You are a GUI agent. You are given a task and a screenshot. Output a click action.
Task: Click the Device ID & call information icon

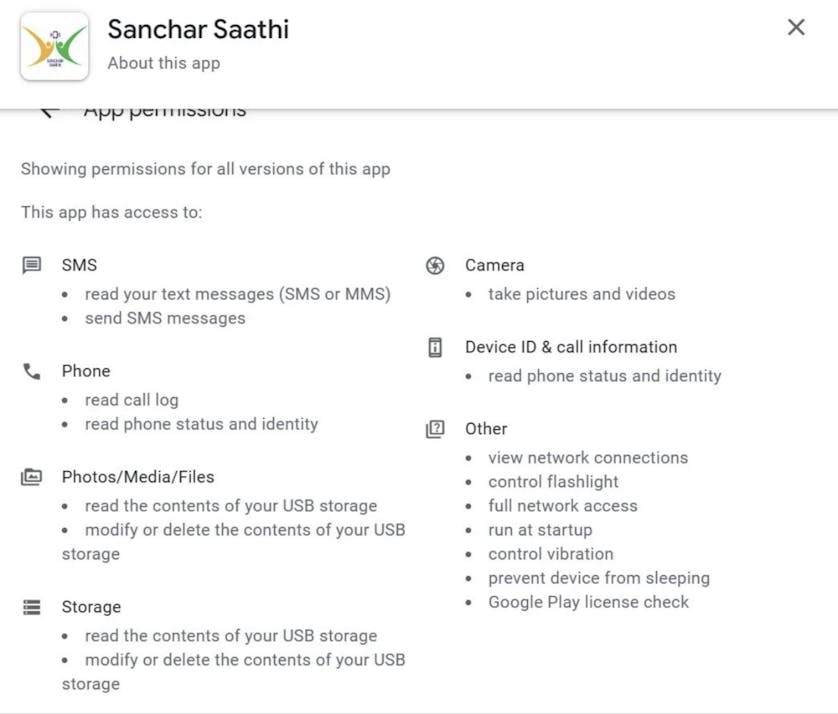point(435,347)
